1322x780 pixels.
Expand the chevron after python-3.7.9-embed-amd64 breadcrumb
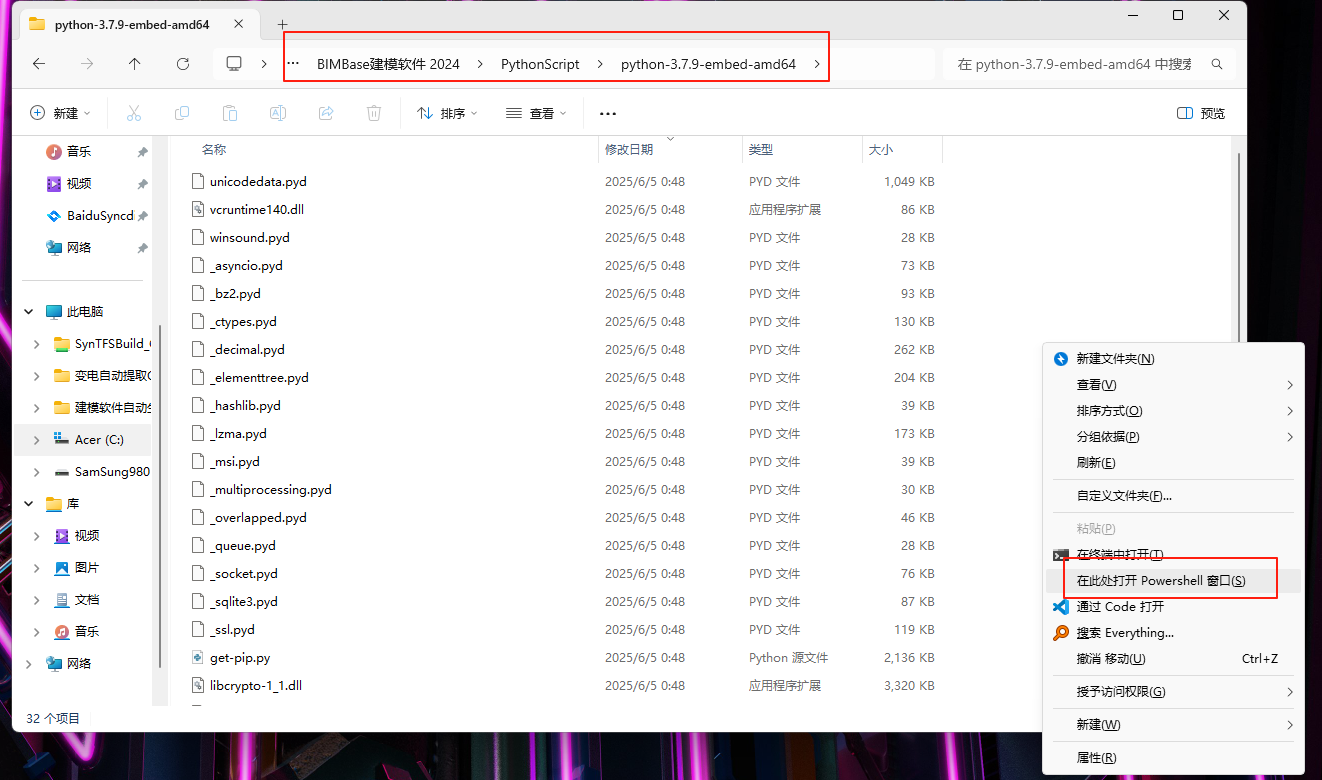tap(817, 64)
